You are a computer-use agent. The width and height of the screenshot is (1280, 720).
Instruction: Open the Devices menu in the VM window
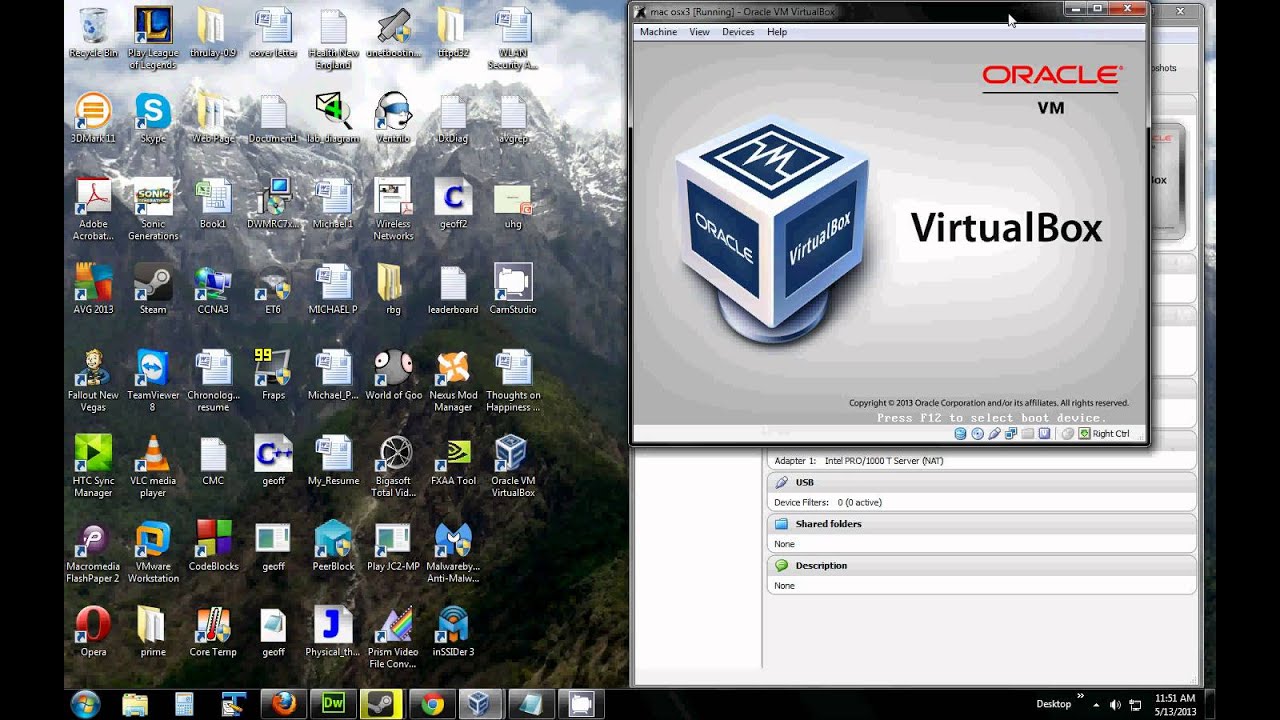738,32
